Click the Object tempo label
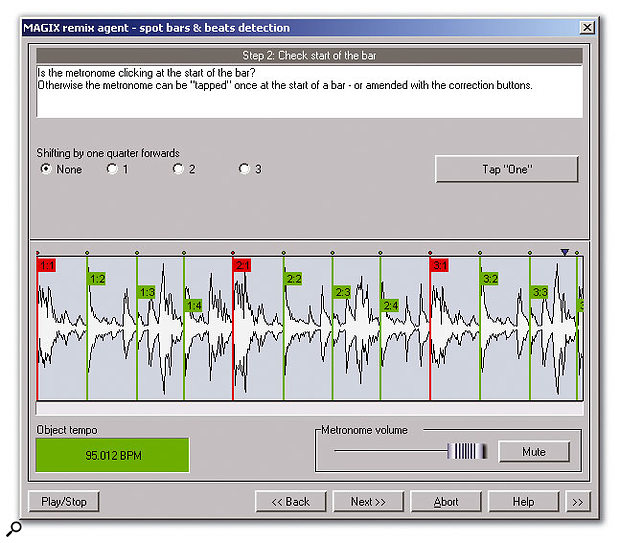 tap(67, 430)
